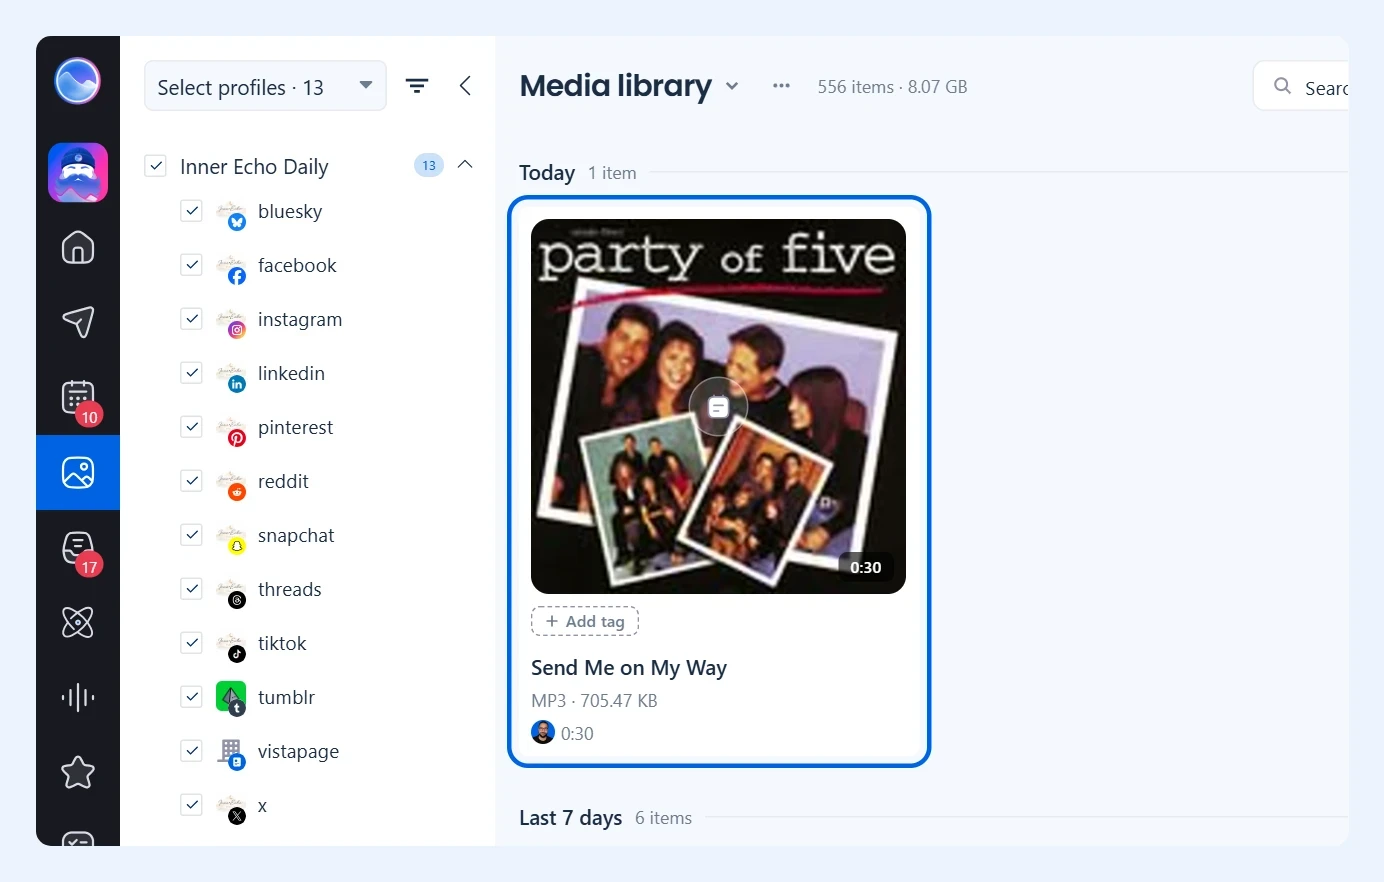This screenshot has width=1384, height=882.
Task: Click the Last 7 days section heading
Action: click(571, 818)
